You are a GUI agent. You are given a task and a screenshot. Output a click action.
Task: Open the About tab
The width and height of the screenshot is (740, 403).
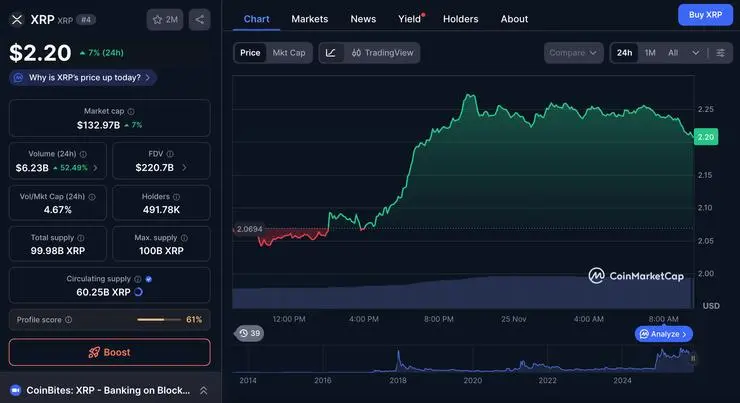(x=514, y=19)
